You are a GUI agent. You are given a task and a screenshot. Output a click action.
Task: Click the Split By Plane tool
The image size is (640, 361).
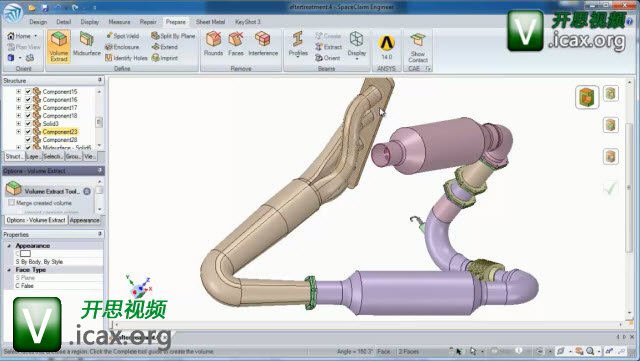click(x=173, y=36)
